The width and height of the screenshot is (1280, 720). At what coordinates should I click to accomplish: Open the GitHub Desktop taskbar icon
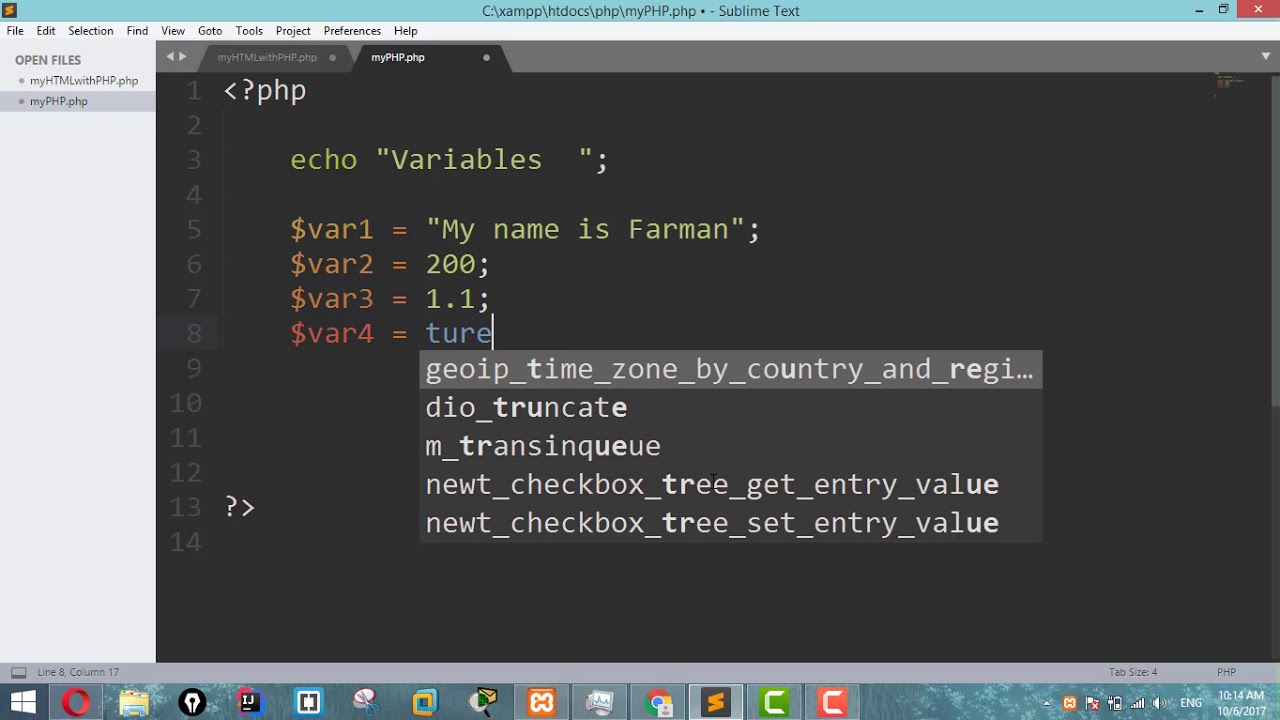192,702
